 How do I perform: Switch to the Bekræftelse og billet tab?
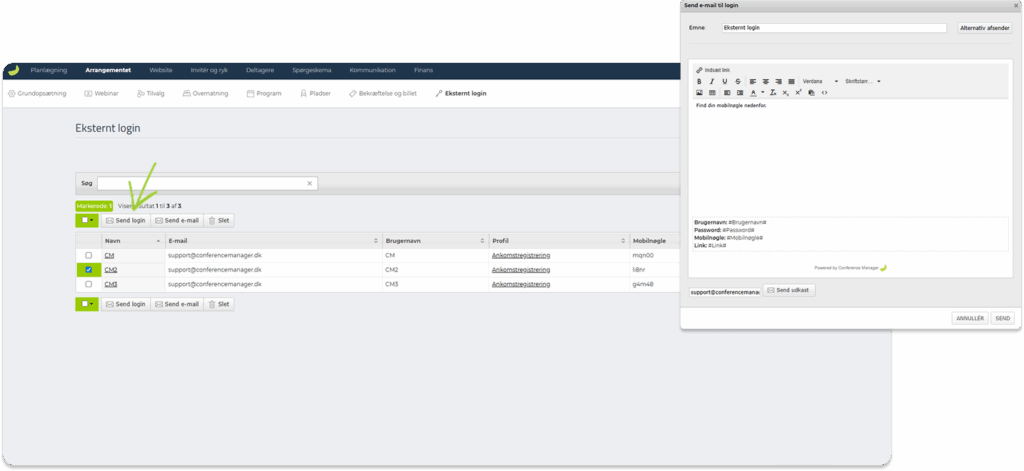tap(382, 93)
